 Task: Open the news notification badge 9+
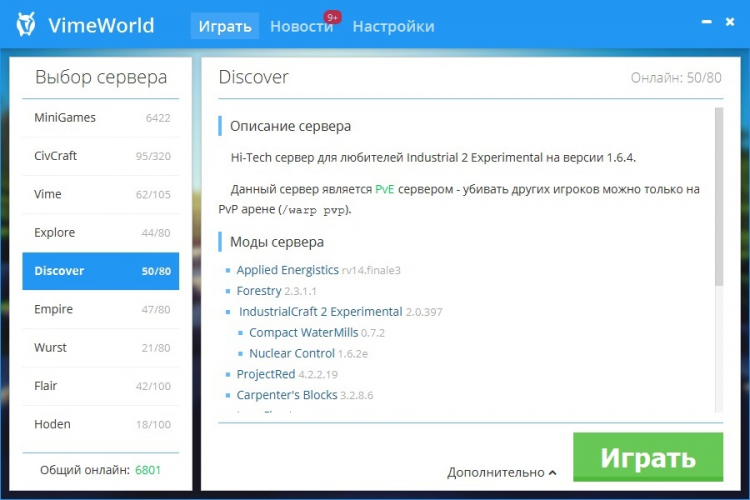tap(332, 17)
